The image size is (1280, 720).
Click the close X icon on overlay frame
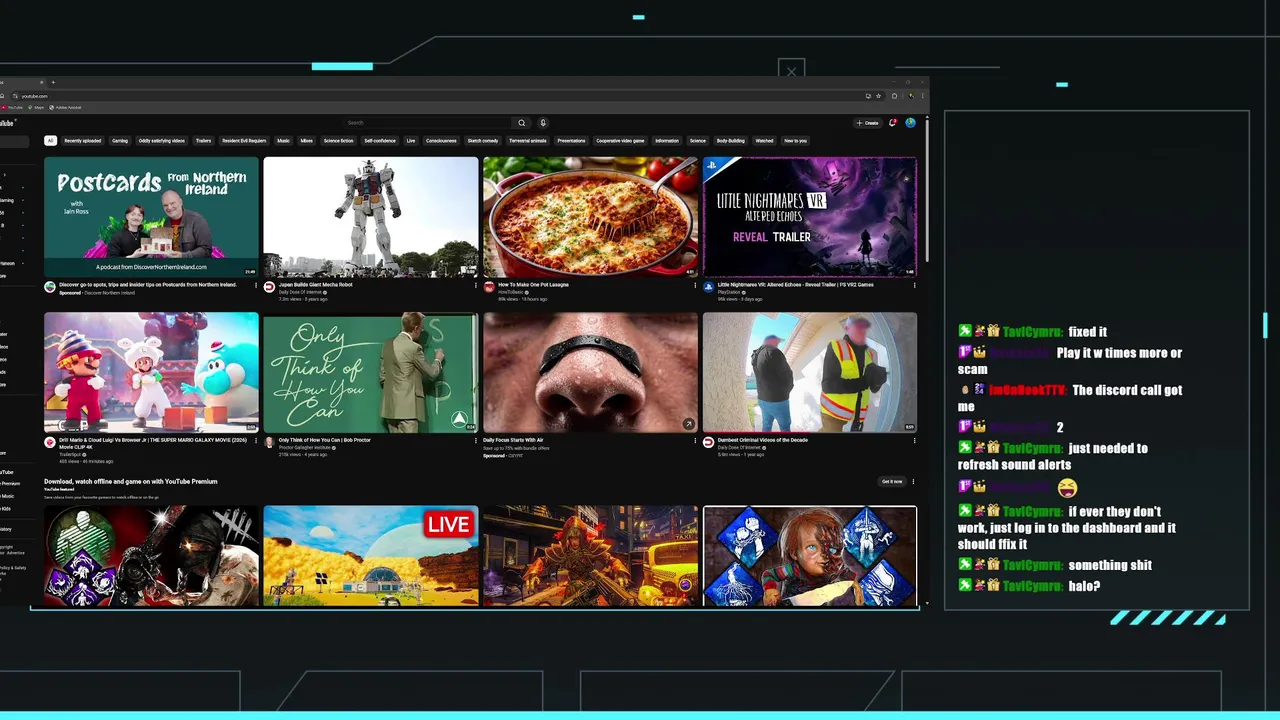[x=791, y=71]
